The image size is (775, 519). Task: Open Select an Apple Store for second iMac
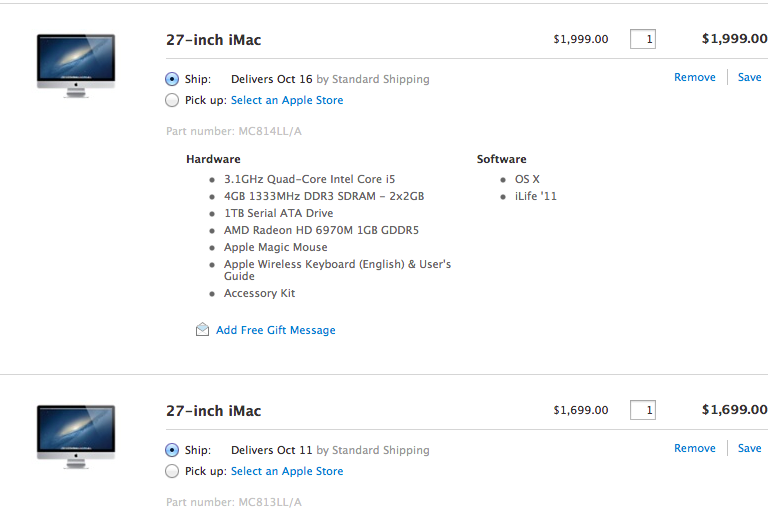click(287, 471)
